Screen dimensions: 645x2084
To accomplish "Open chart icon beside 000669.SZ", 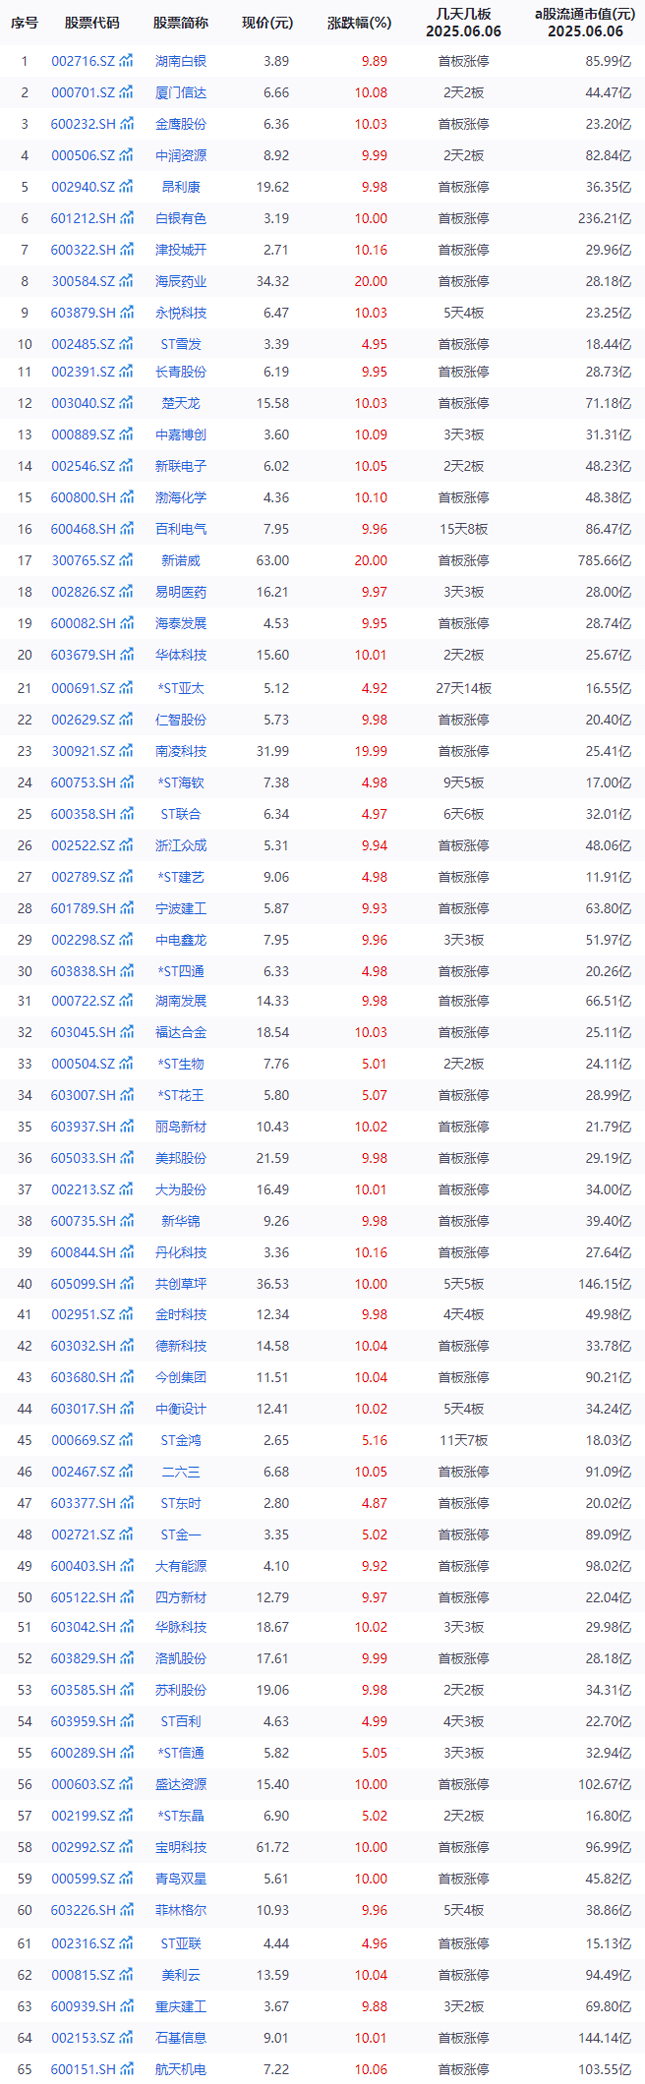I will [126, 1440].
